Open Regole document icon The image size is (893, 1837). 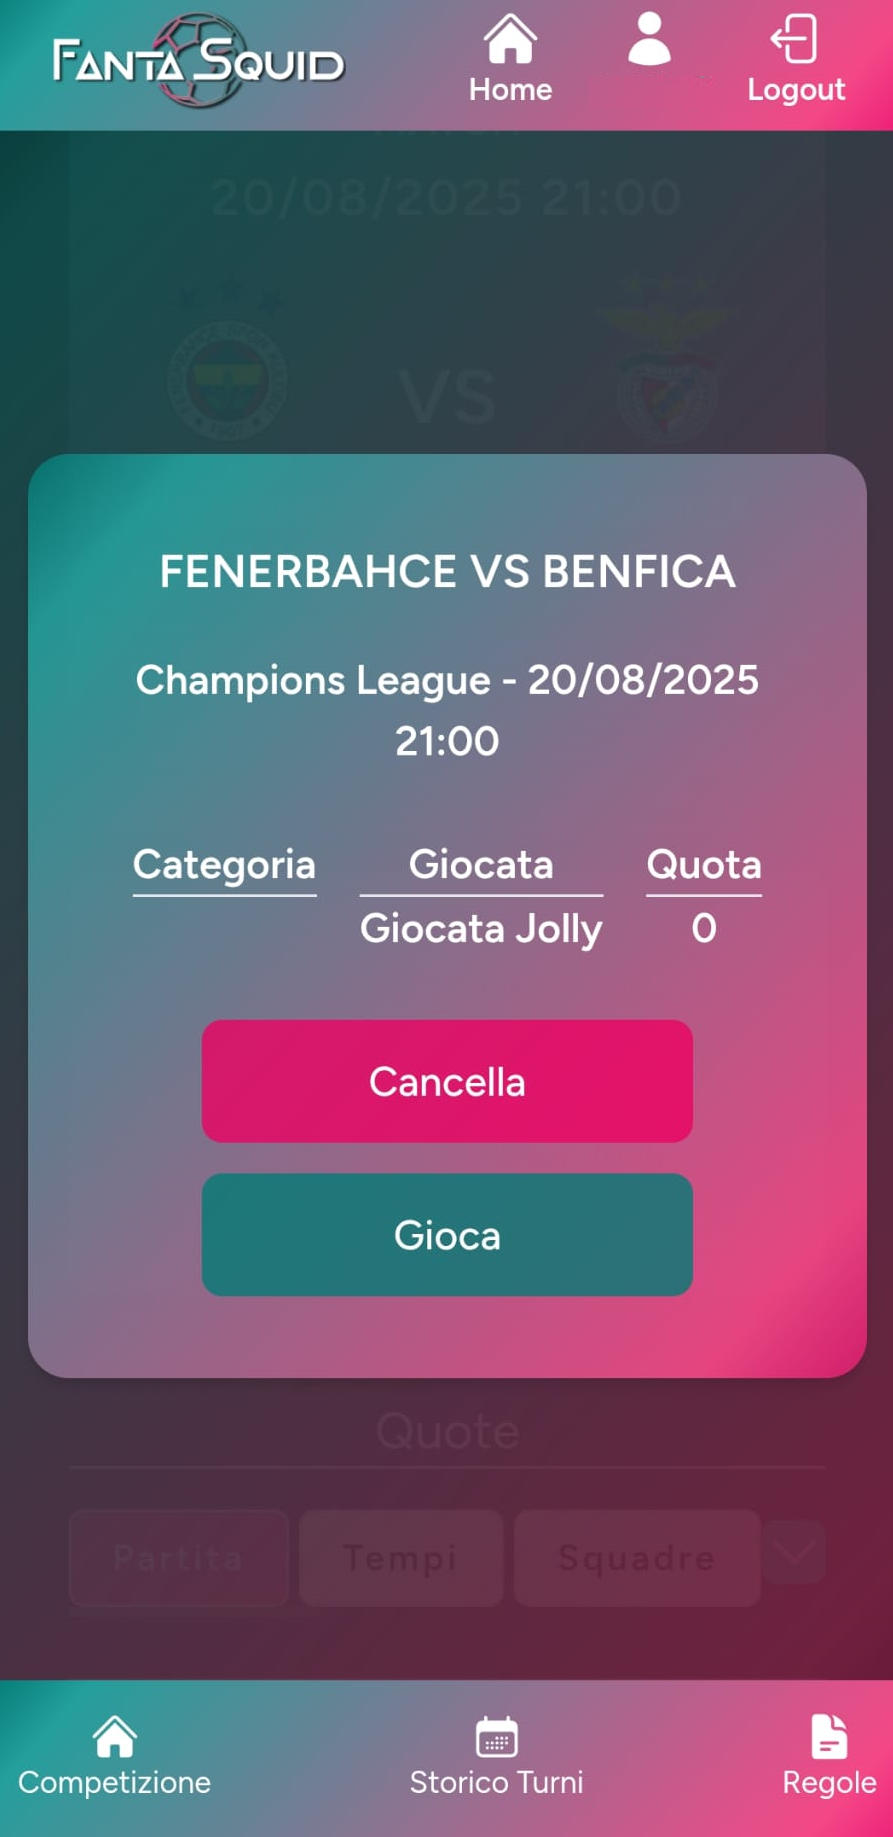[829, 1738]
